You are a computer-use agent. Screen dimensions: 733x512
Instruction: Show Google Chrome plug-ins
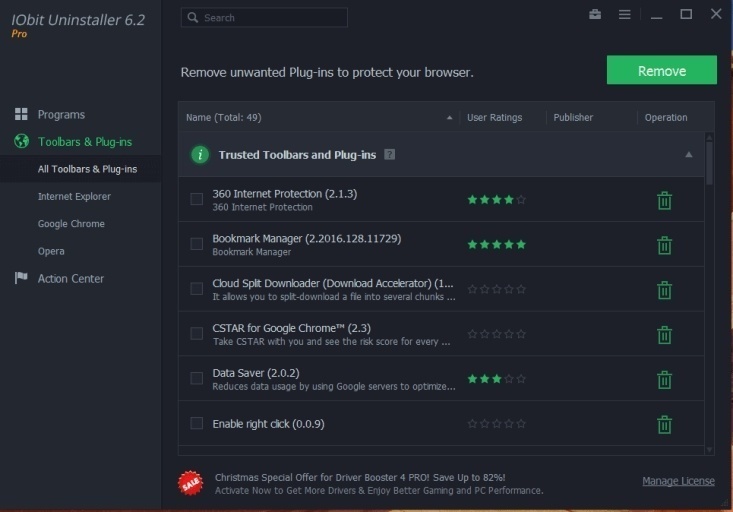click(71, 224)
